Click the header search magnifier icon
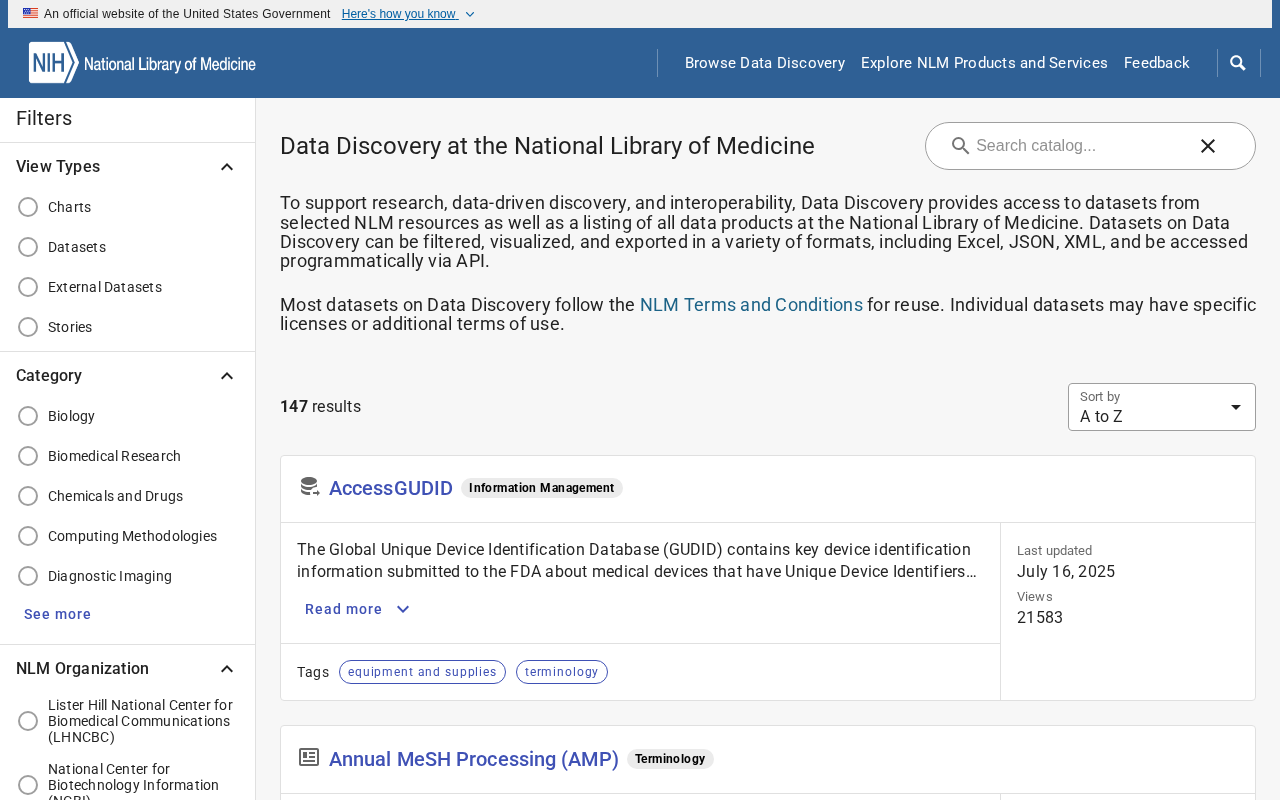This screenshot has width=1280, height=800. click(x=1238, y=63)
